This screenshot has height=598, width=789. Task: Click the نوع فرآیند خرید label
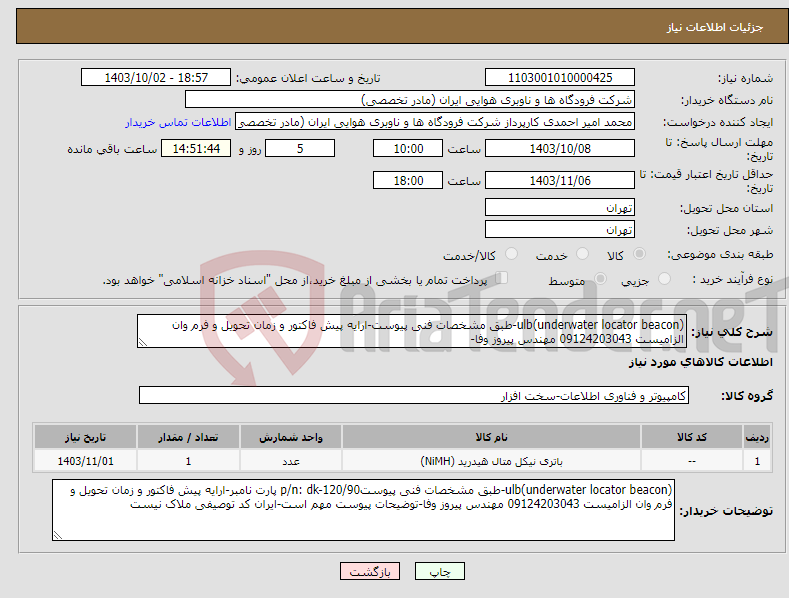tap(732, 279)
